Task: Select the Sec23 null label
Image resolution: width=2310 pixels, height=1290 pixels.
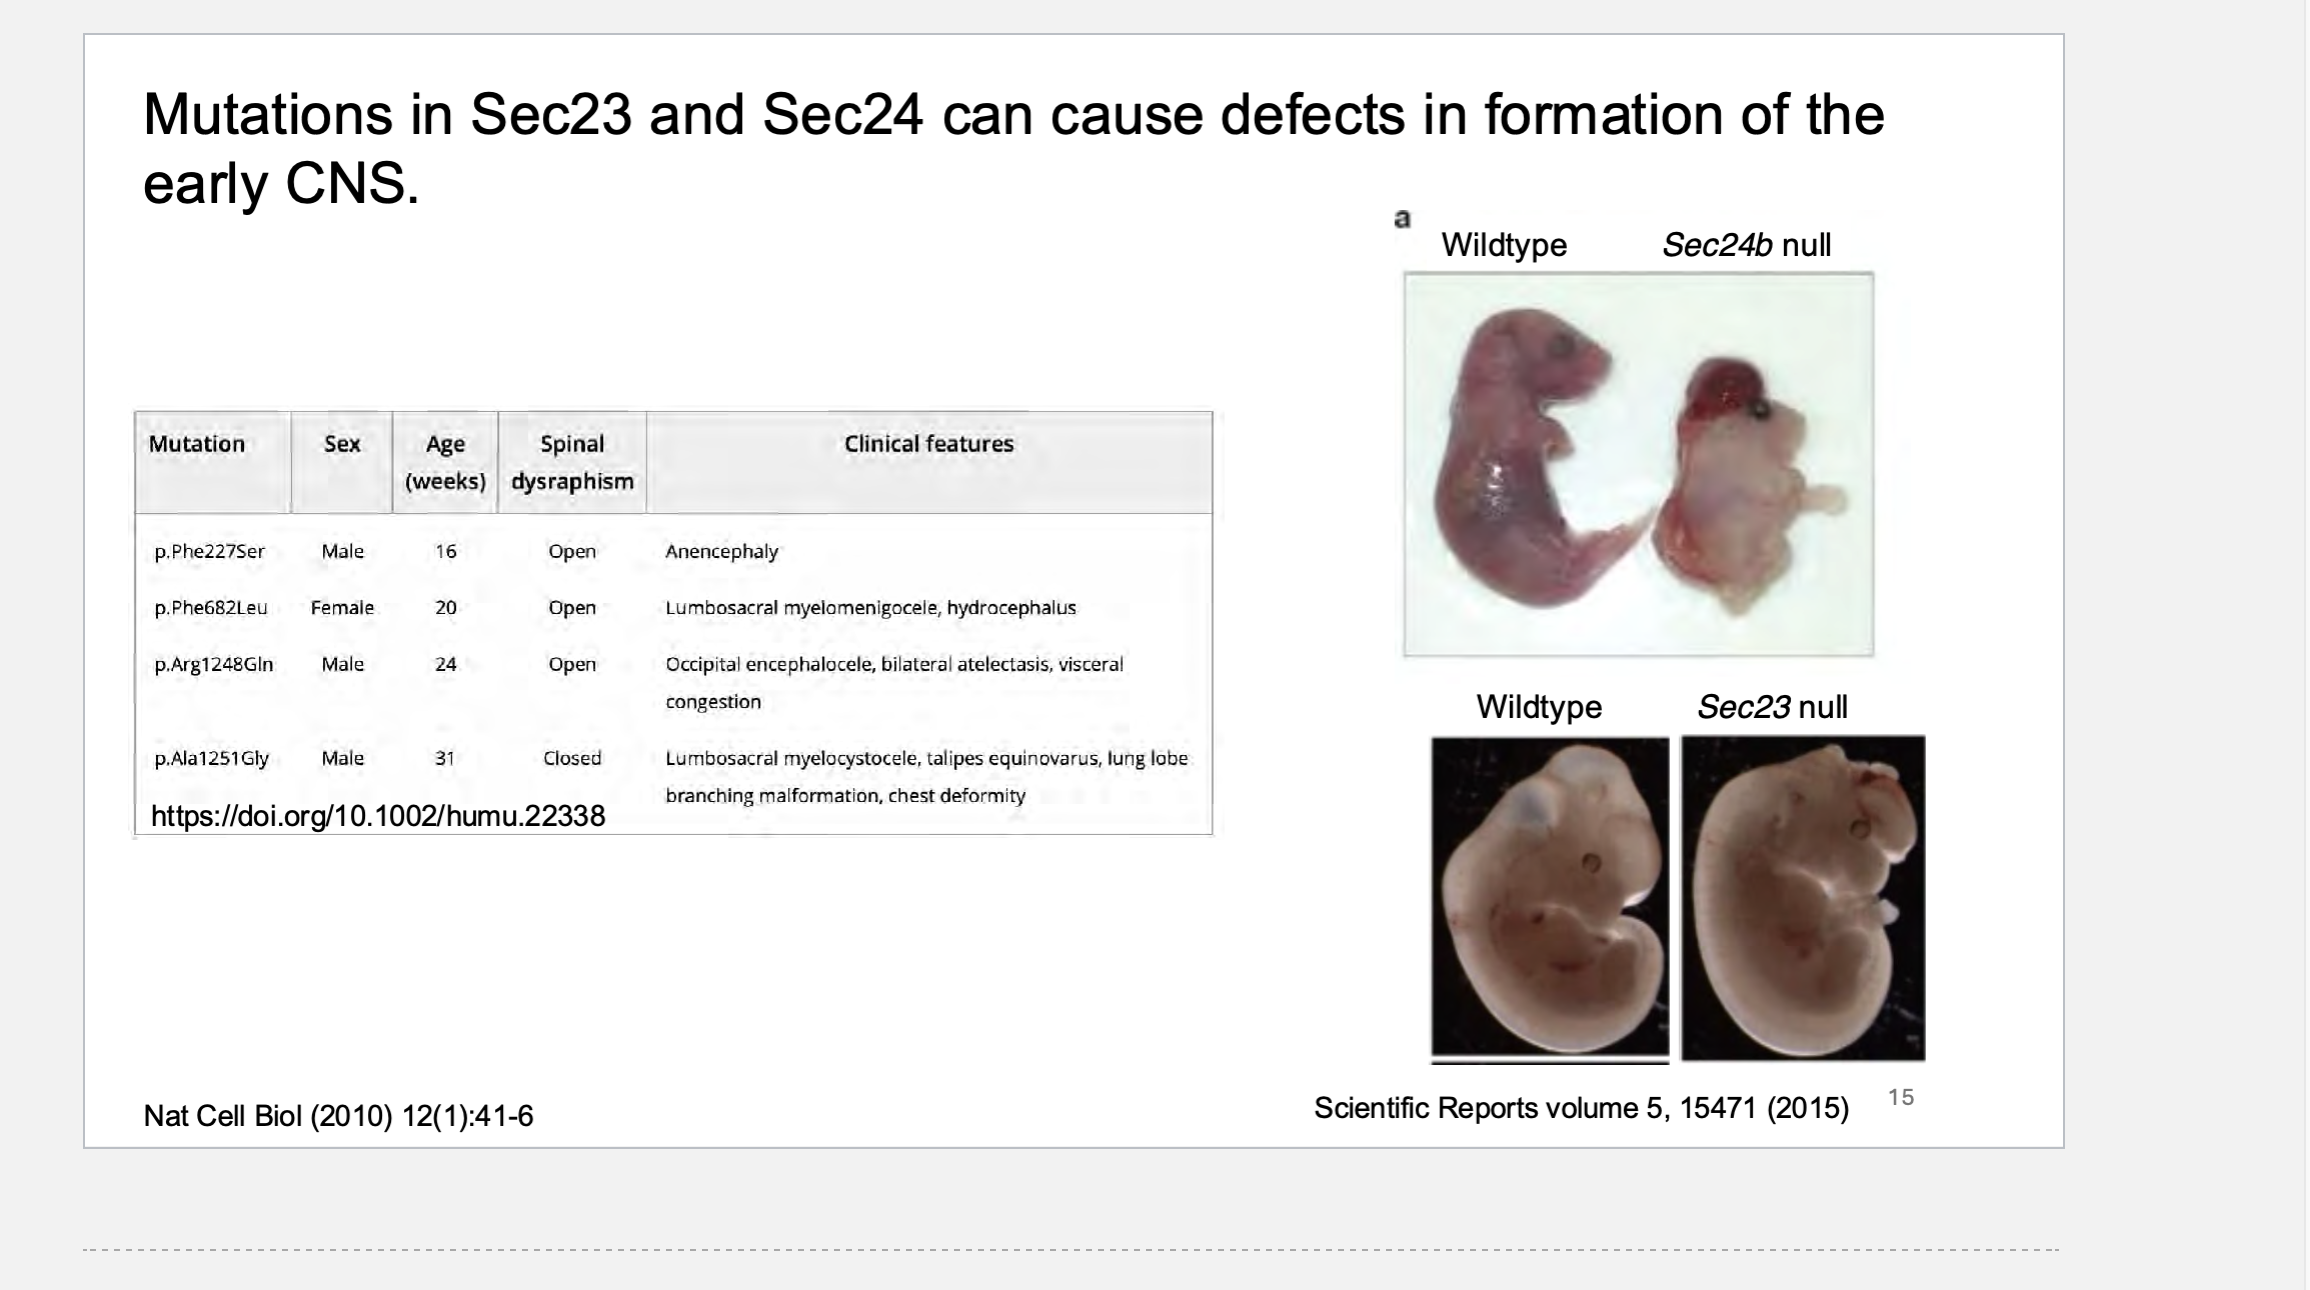Action: tap(1772, 707)
